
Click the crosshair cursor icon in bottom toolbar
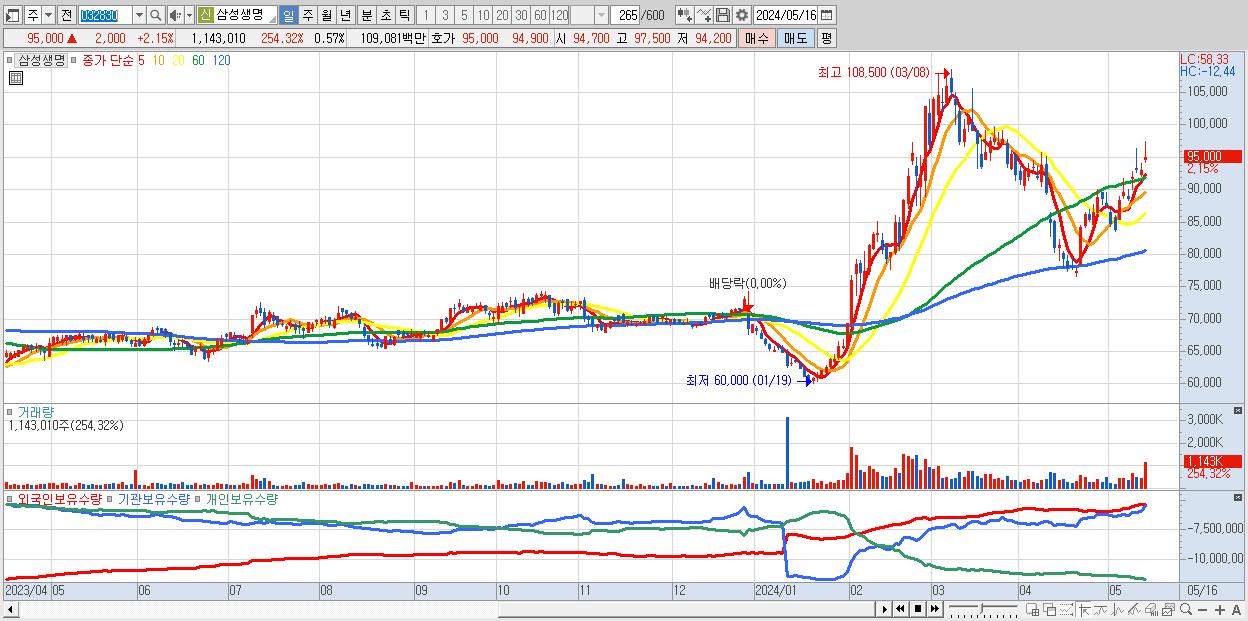point(1084,608)
